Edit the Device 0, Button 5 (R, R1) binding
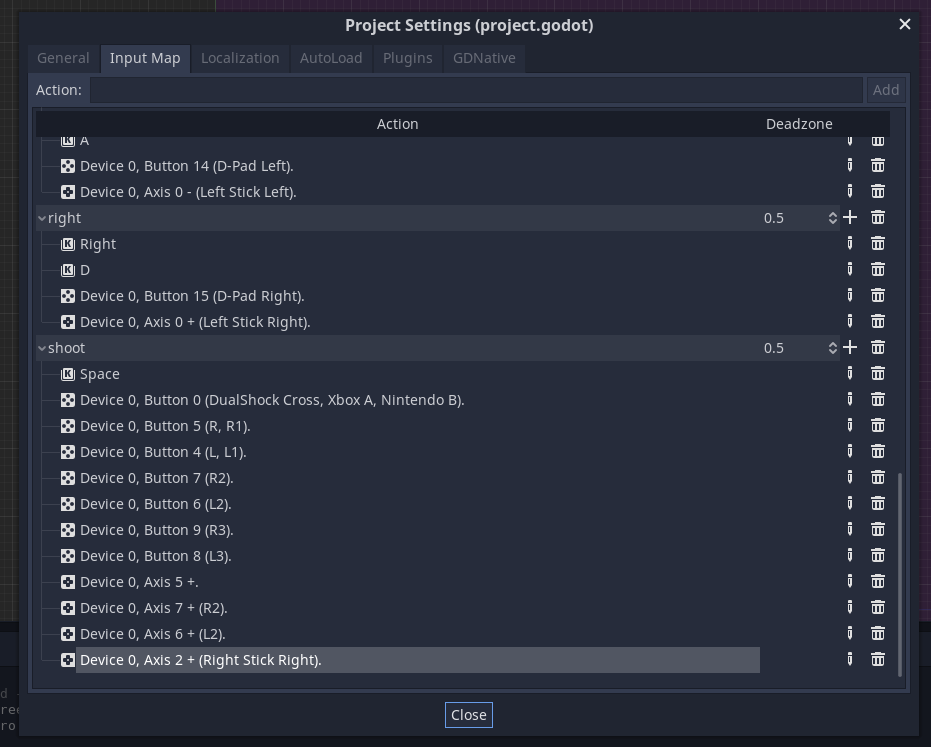 (850, 426)
